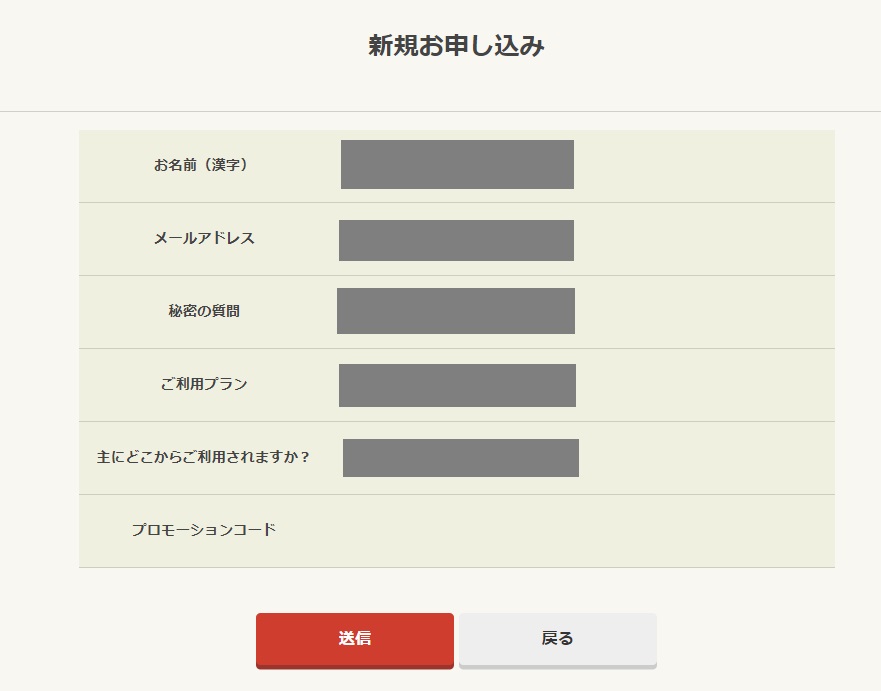Select the gray secret question value box
The image size is (881, 691).
pos(456,311)
